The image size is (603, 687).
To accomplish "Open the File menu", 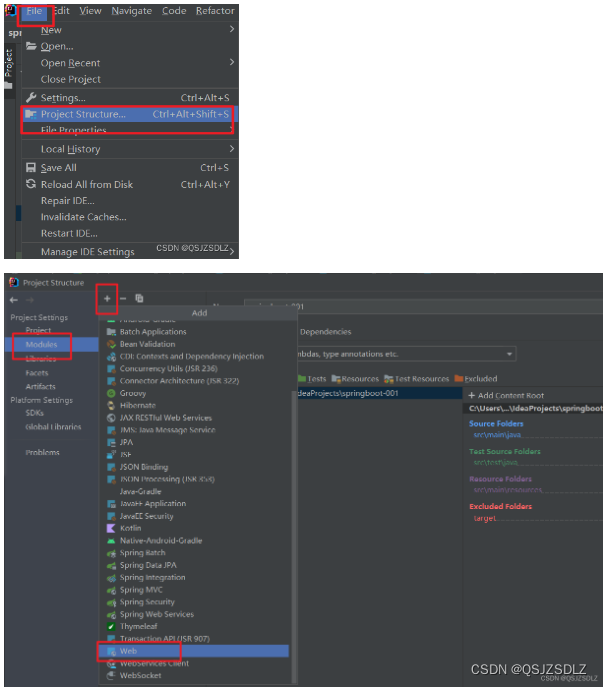I will 34,11.
